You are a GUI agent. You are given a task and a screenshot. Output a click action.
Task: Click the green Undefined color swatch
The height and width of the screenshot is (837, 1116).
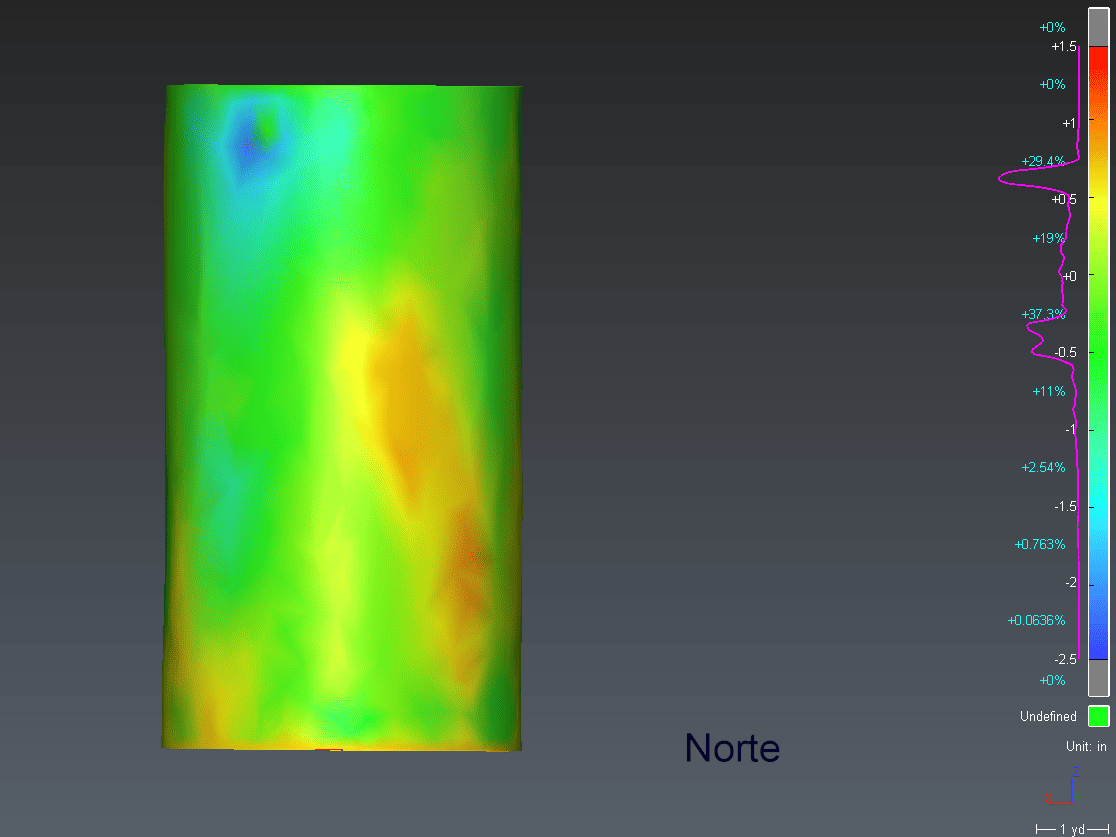1098,716
